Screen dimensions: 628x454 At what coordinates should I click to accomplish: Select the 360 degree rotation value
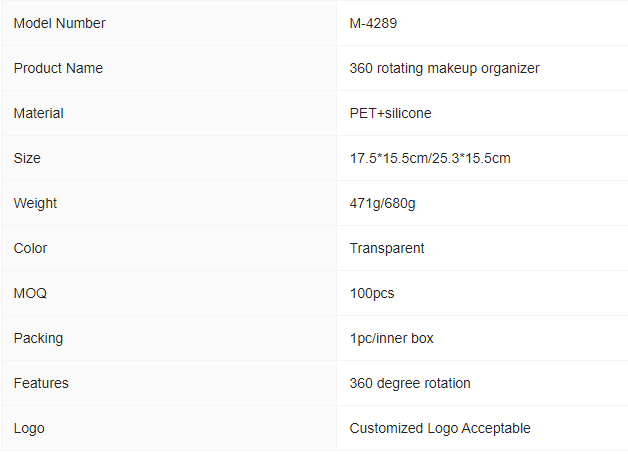pyautogui.click(x=410, y=384)
